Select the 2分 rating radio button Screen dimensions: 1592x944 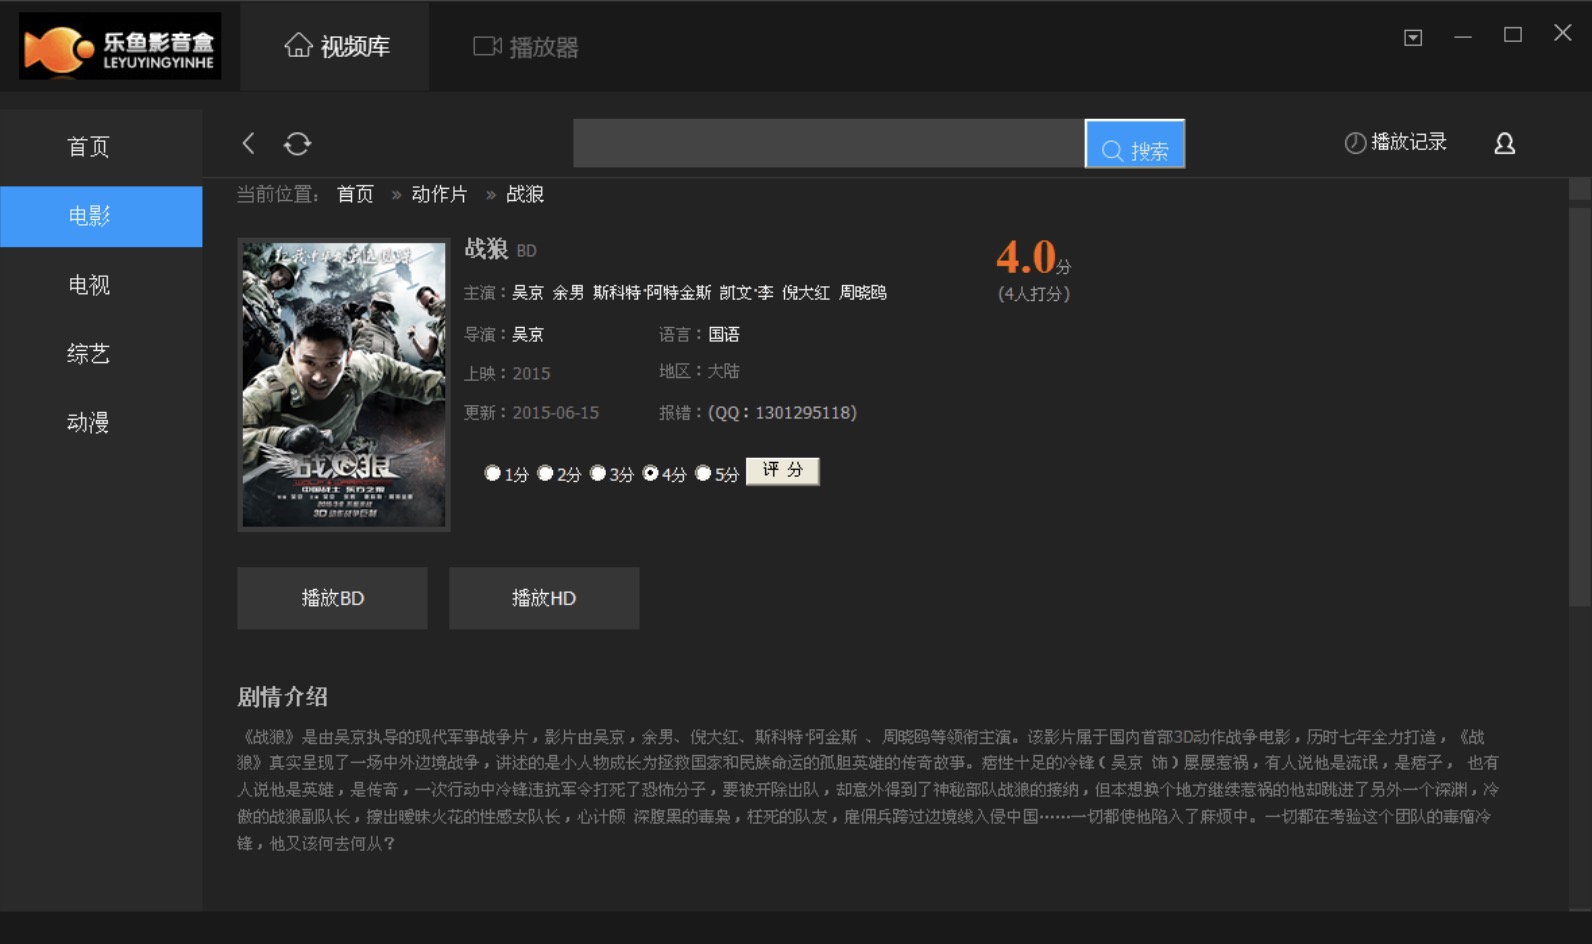[545, 473]
